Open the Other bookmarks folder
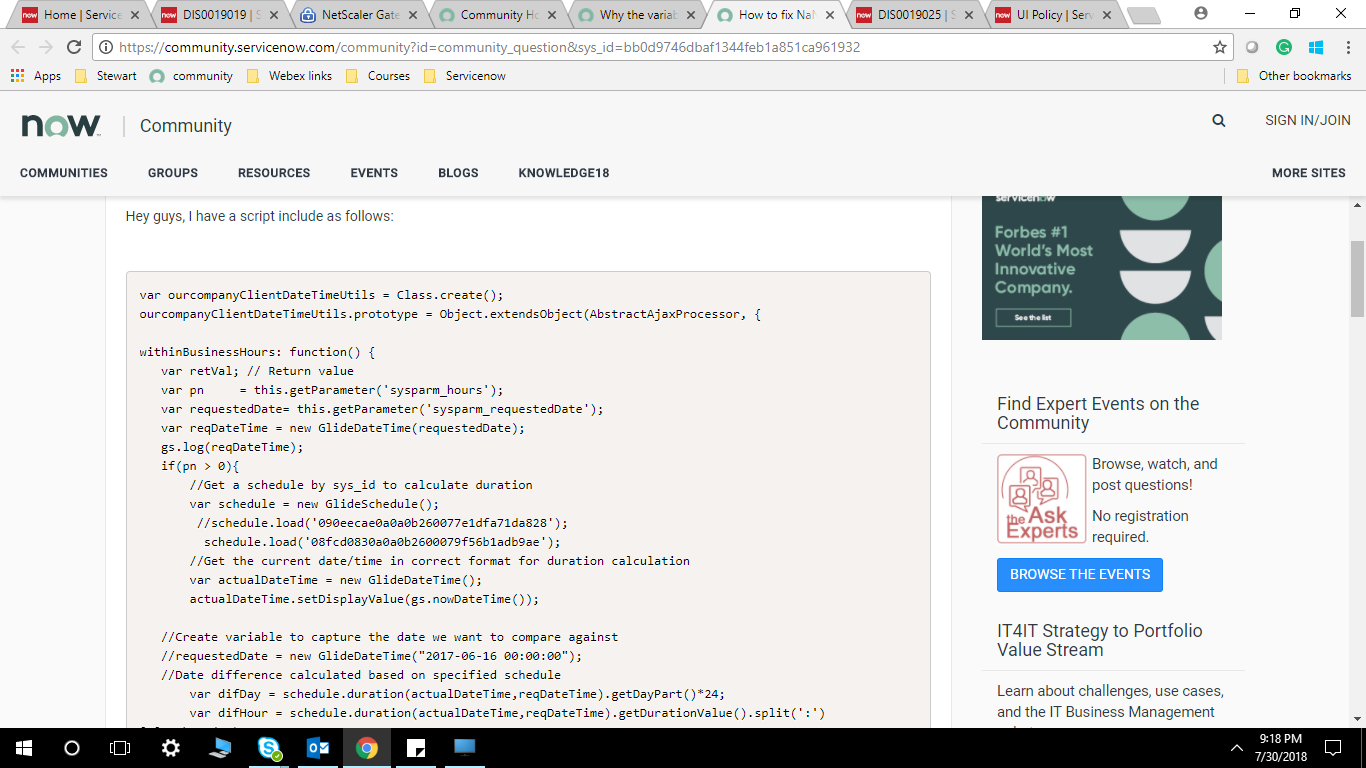1366x768 pixels. tap(1294, 76)
